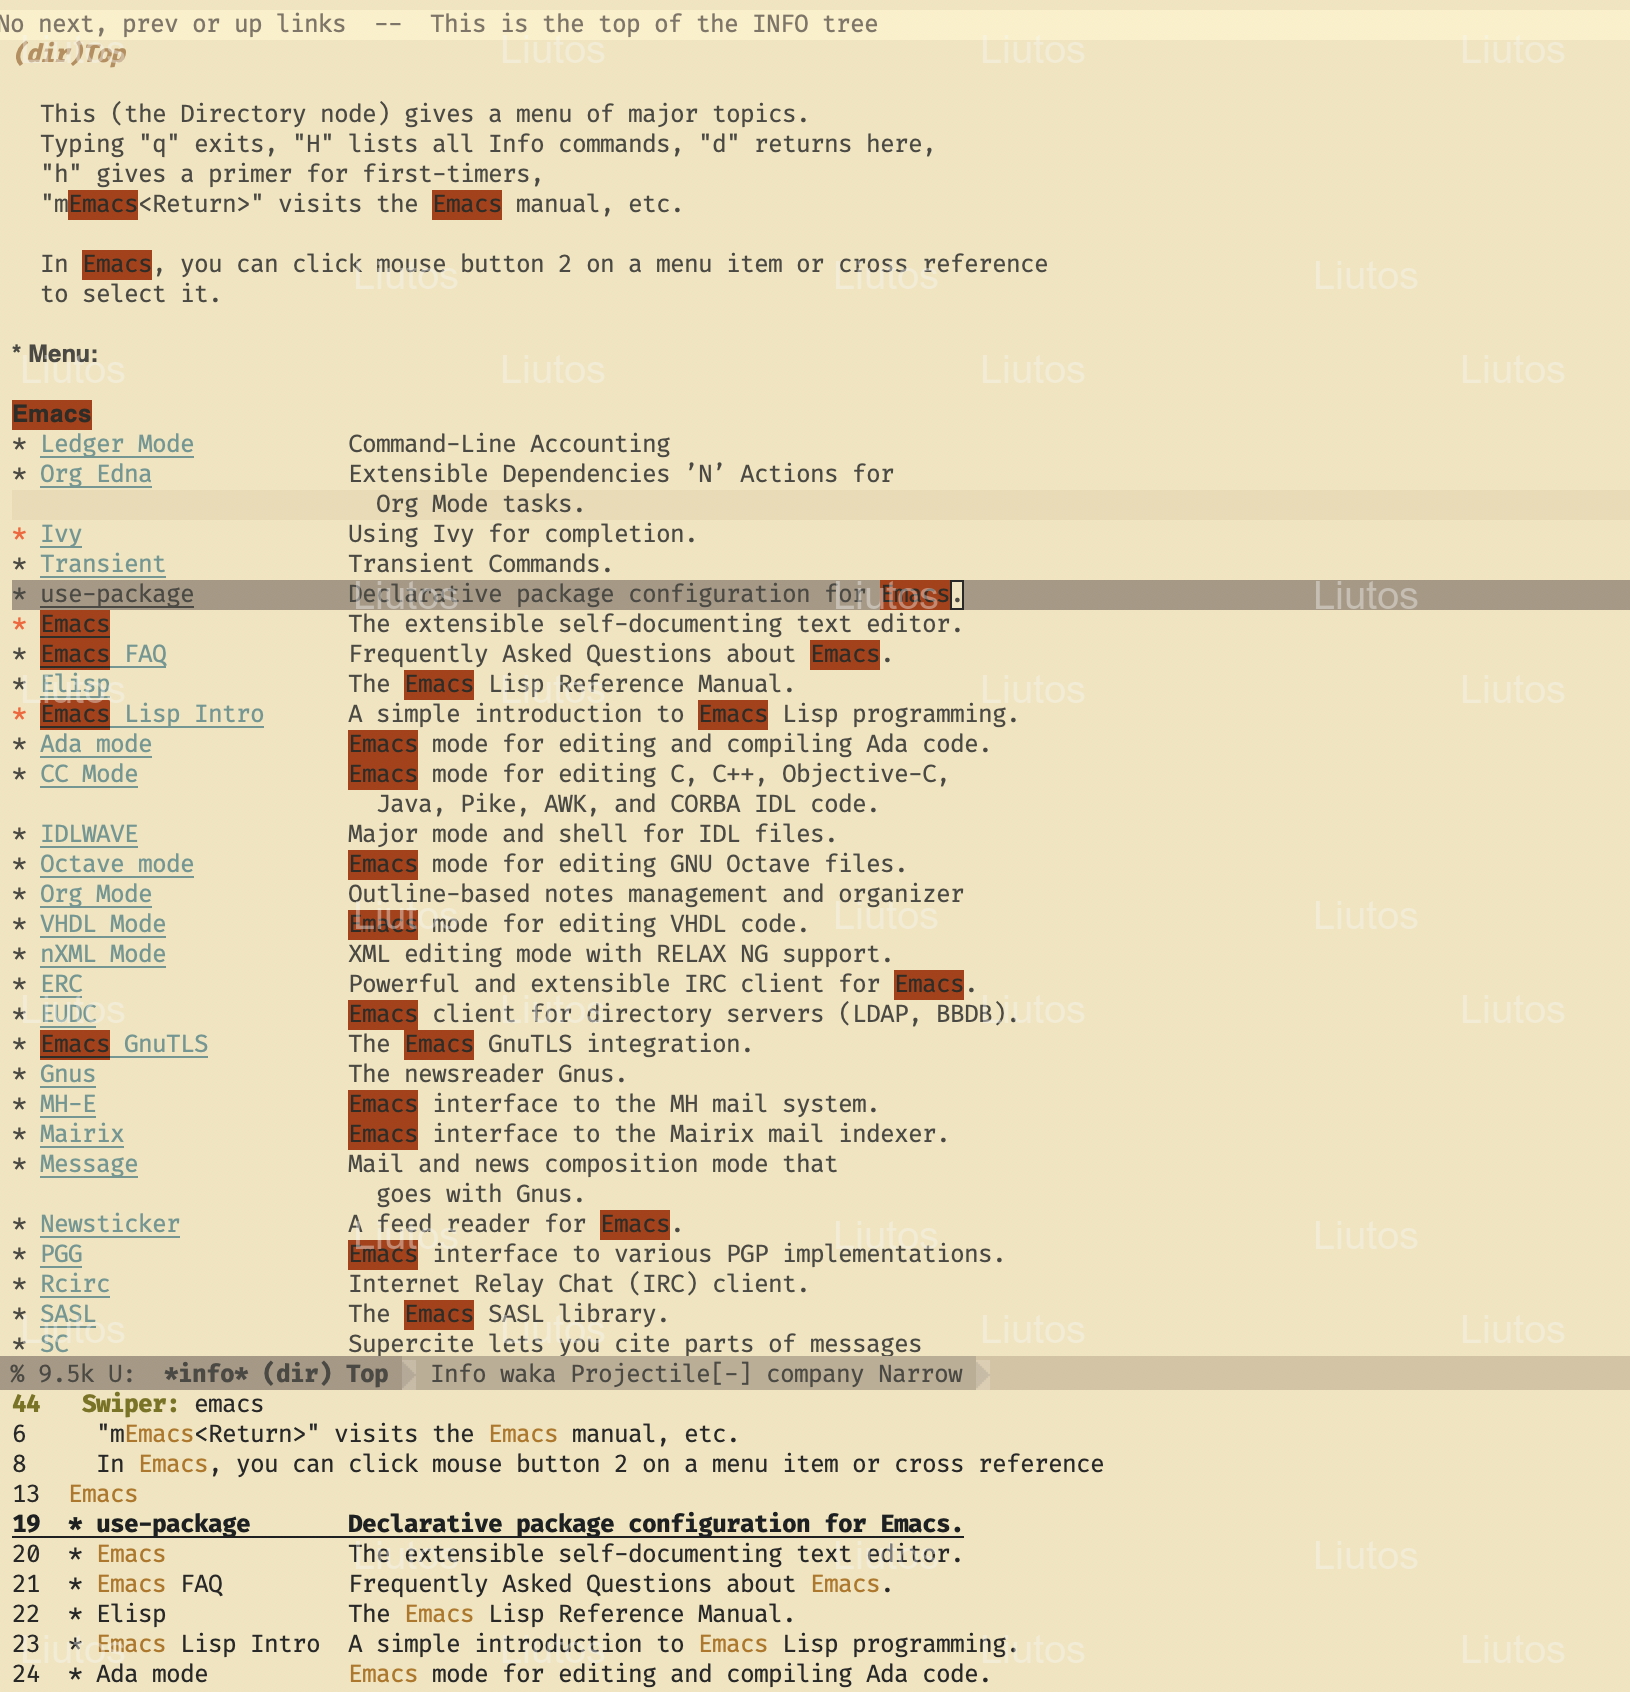Viewport: 1630px width, 1692px height.
Task: Click the Narrow indicator in mode line
Action: point(920,1374)
